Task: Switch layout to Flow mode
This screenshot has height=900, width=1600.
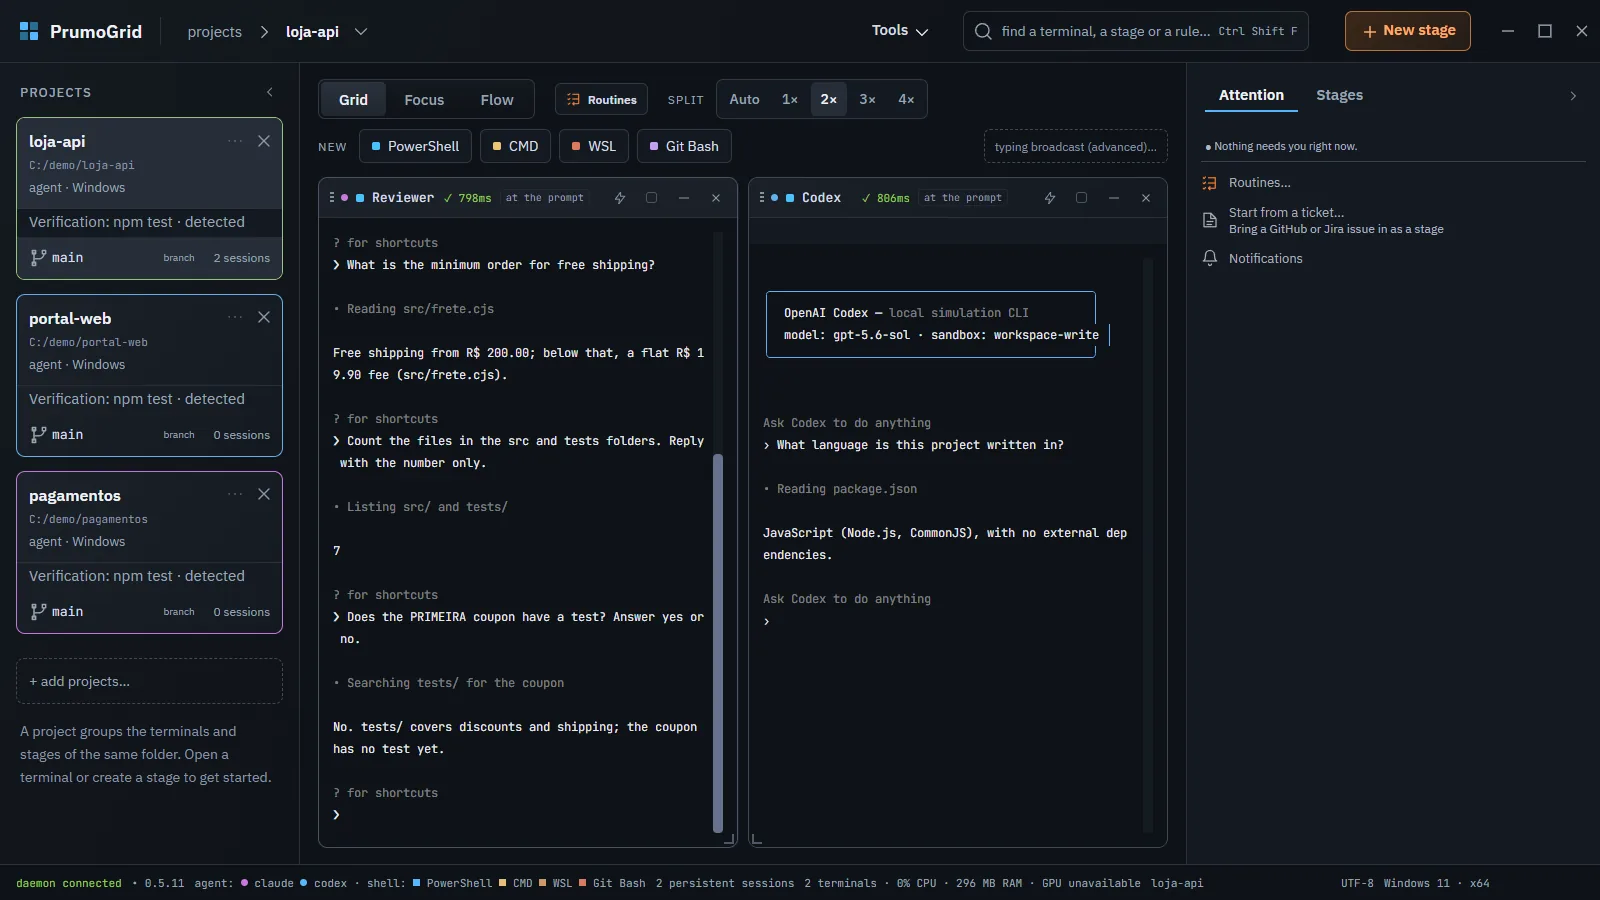Action: [497, 100]
